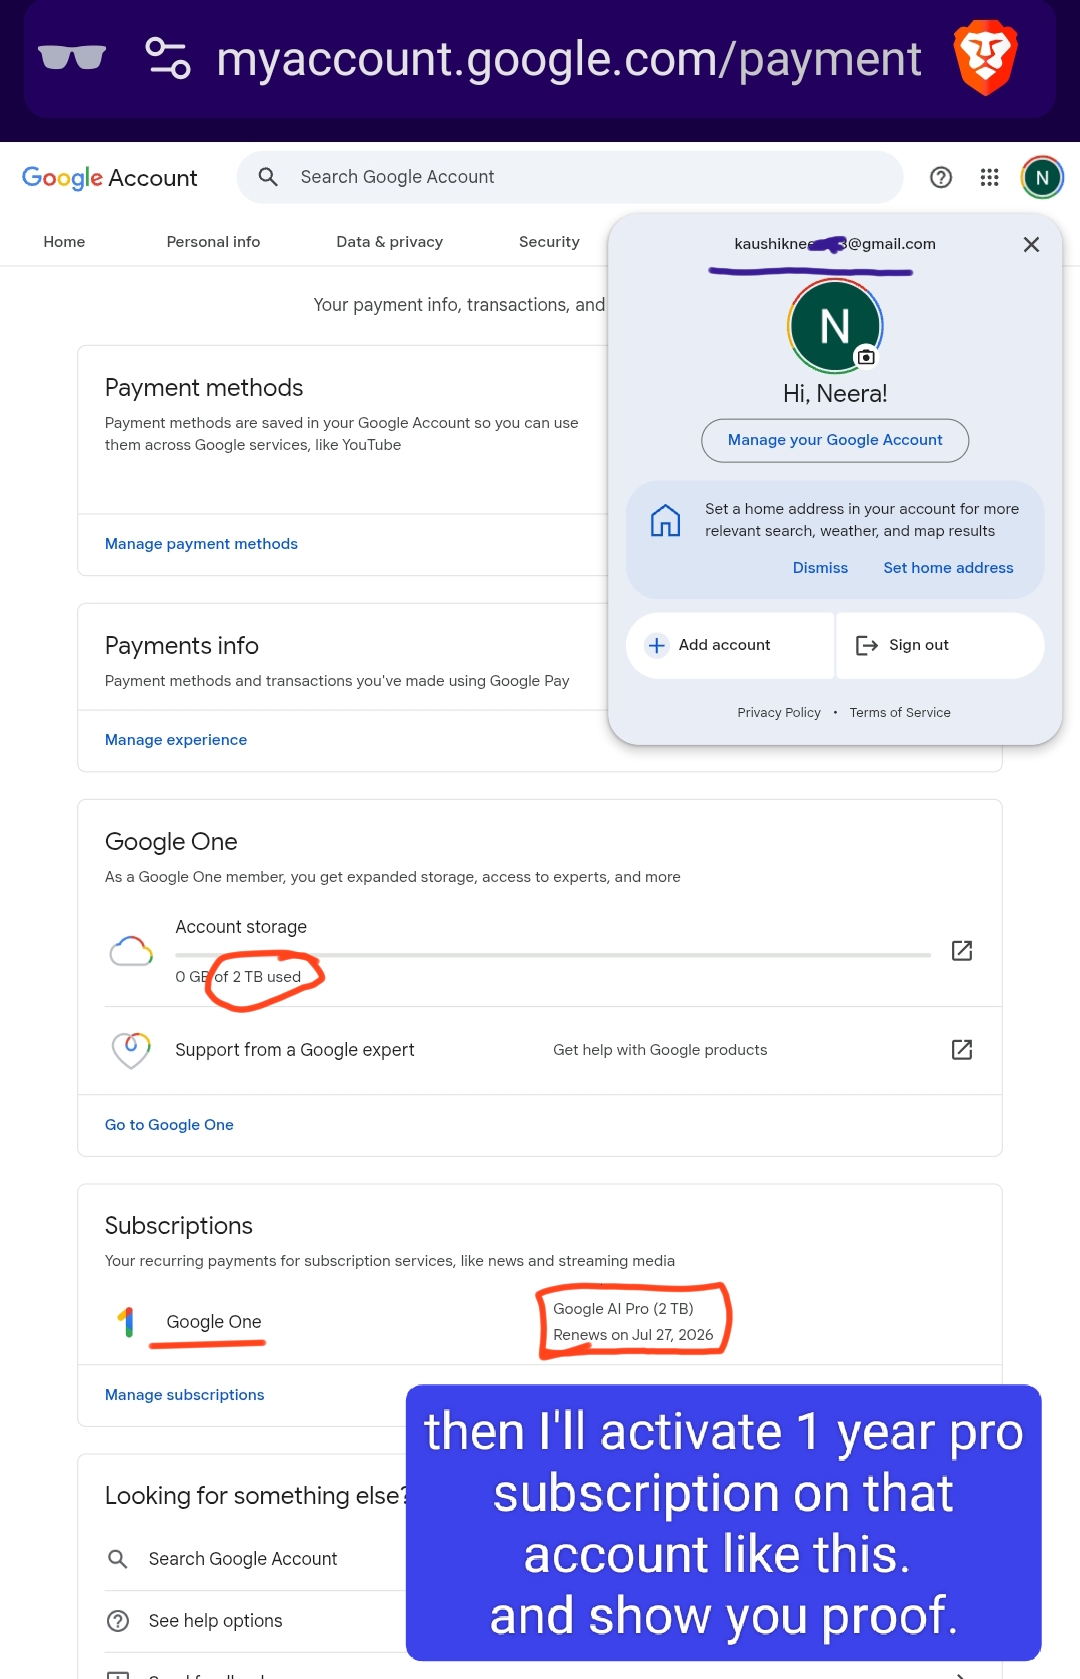Viewport: 1080px width, 1679px height.
Task: Open the Google apps grid icon
Action: [x=989, y=177]
